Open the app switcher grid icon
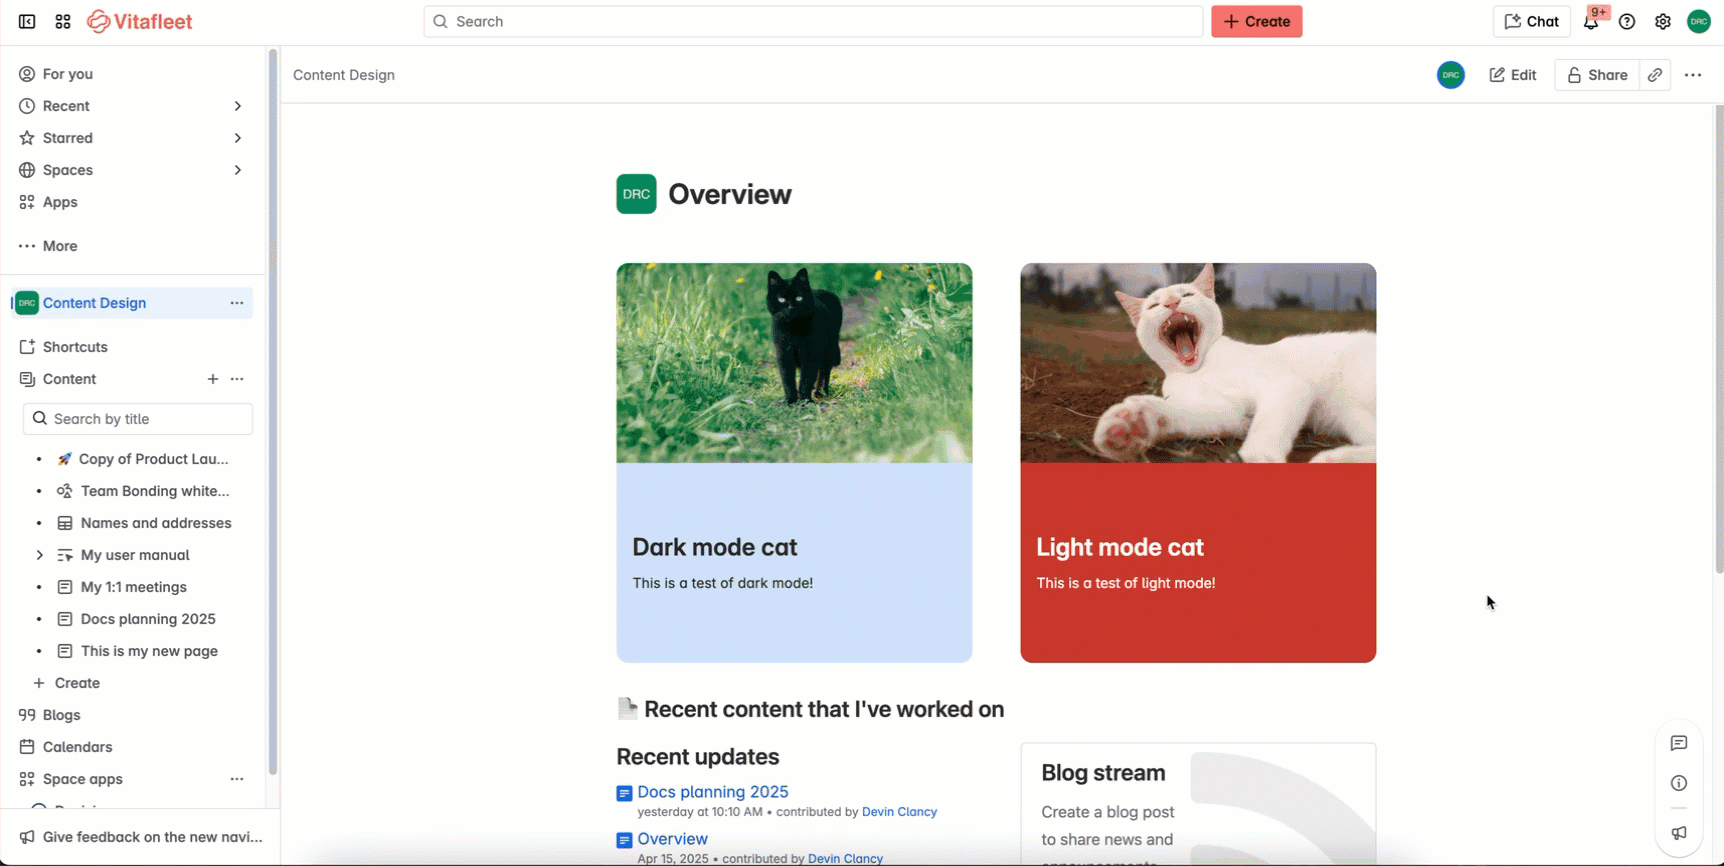 [63, 21]
